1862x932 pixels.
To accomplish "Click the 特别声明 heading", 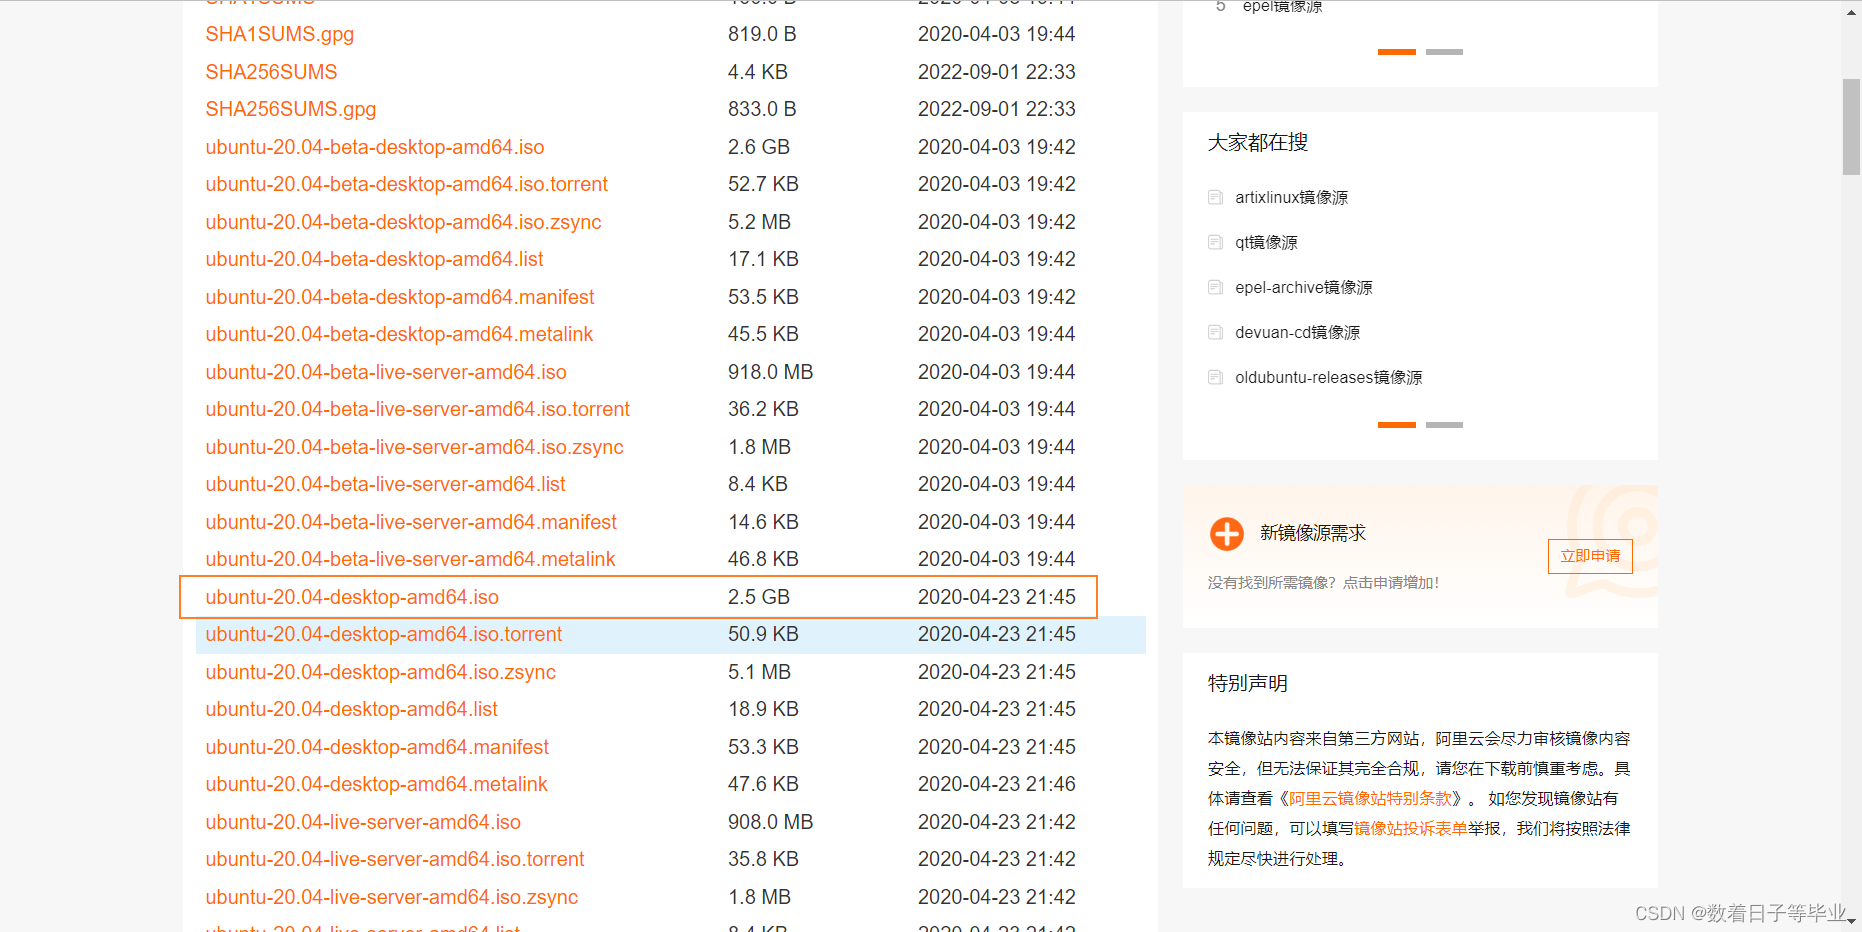I will coord(1248,683).
